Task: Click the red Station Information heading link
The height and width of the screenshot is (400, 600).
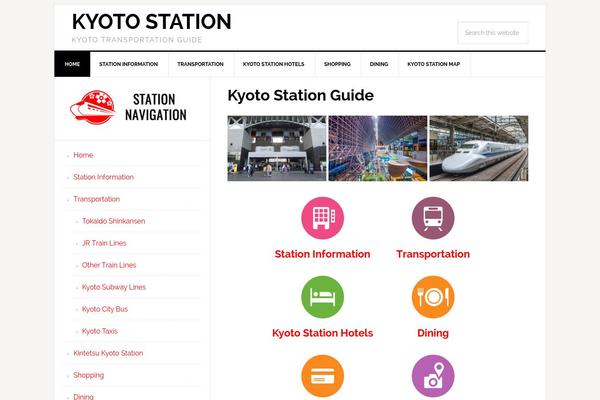Action: tap(323, 254)
